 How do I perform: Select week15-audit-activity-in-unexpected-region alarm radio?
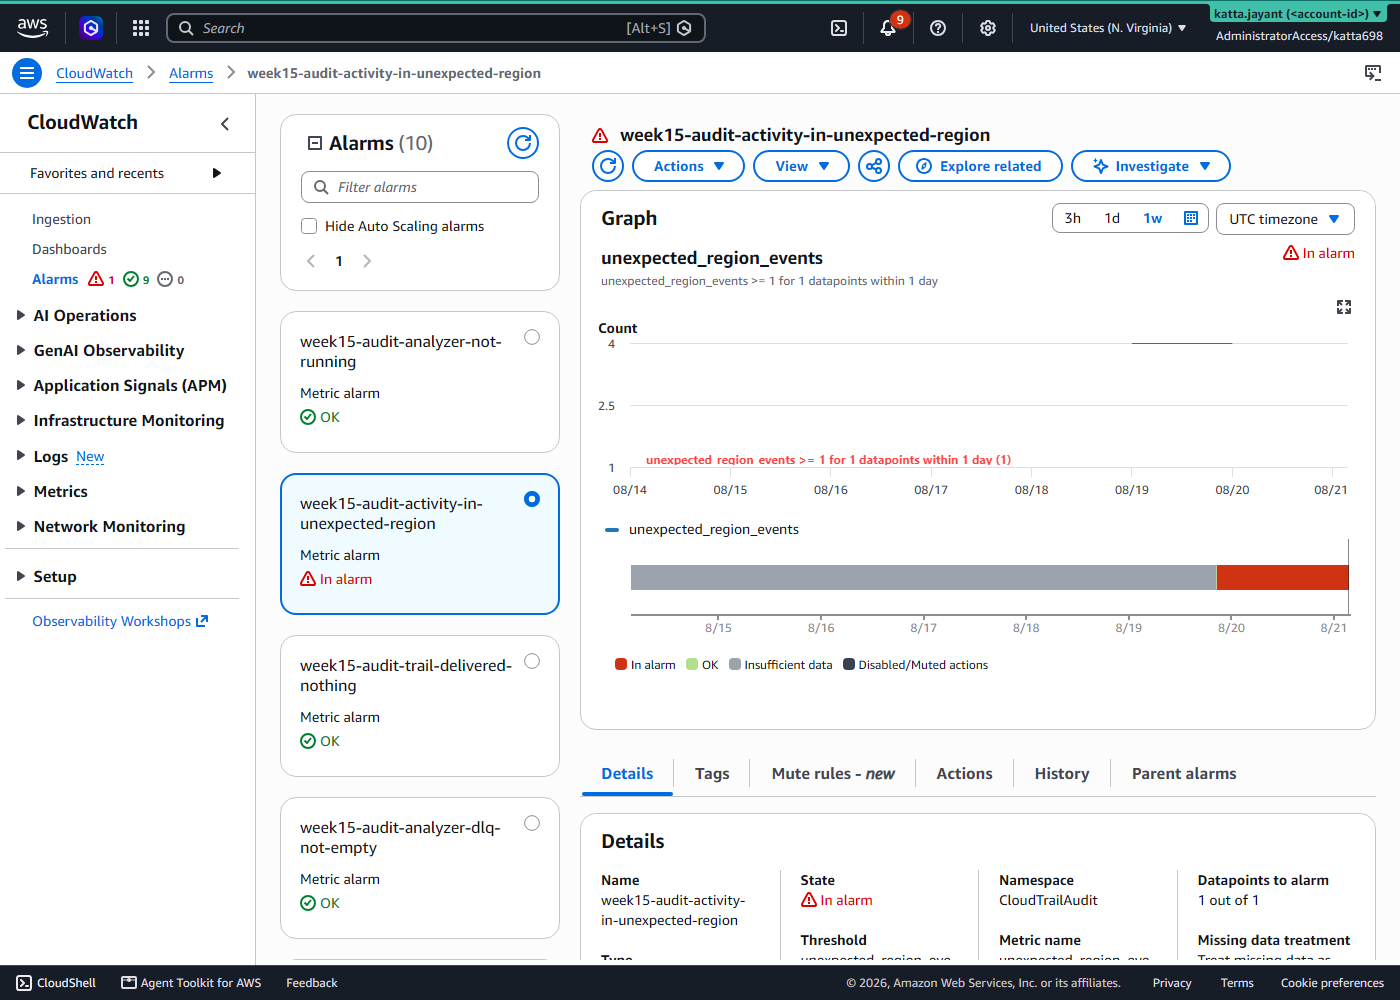pos(532,499)
